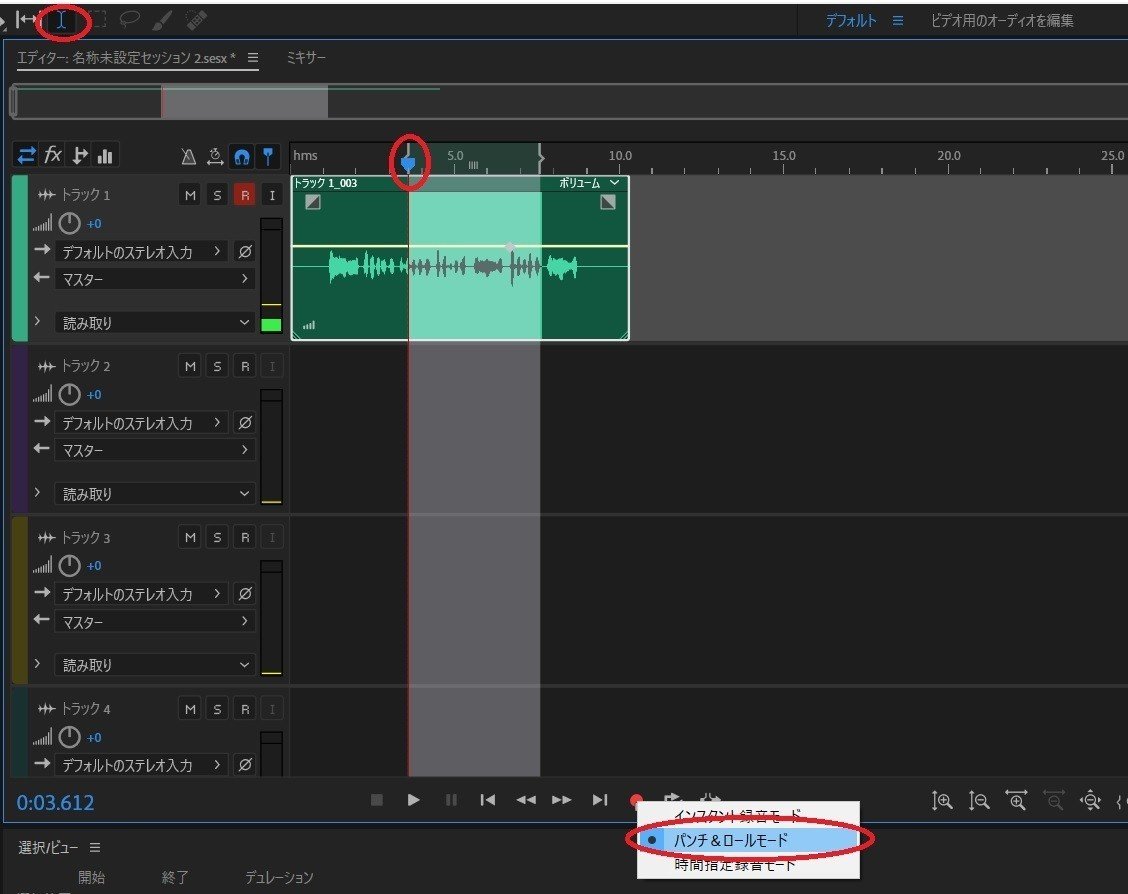Image resolution: width=1128 pixels, height=894 pixels.
Task: Open トラック 3 マスター output dropdown
Action: click(155, 621)
